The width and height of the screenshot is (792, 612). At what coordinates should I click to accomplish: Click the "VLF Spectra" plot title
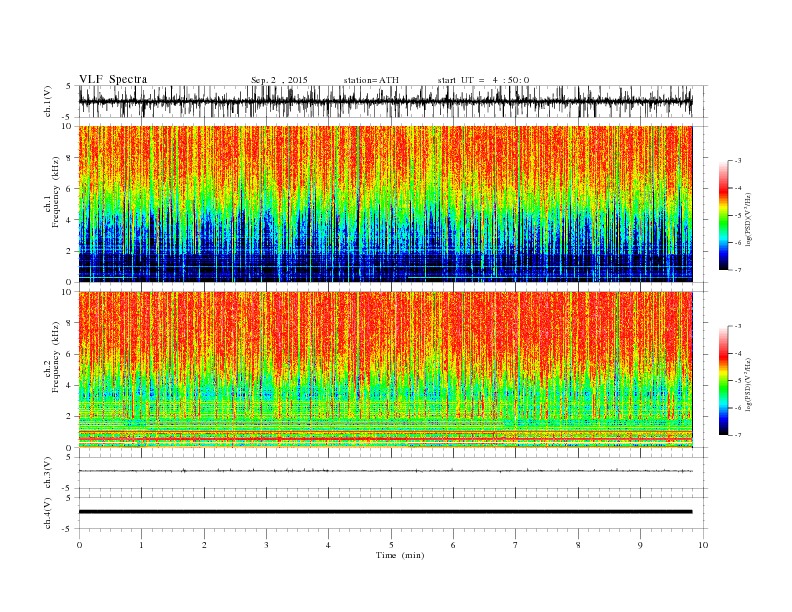pos(113,79)
